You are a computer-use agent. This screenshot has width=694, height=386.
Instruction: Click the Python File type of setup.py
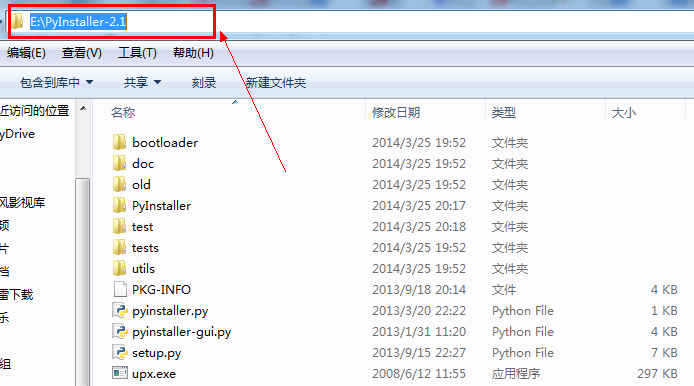pyautogui.click(x=523, y=353)
